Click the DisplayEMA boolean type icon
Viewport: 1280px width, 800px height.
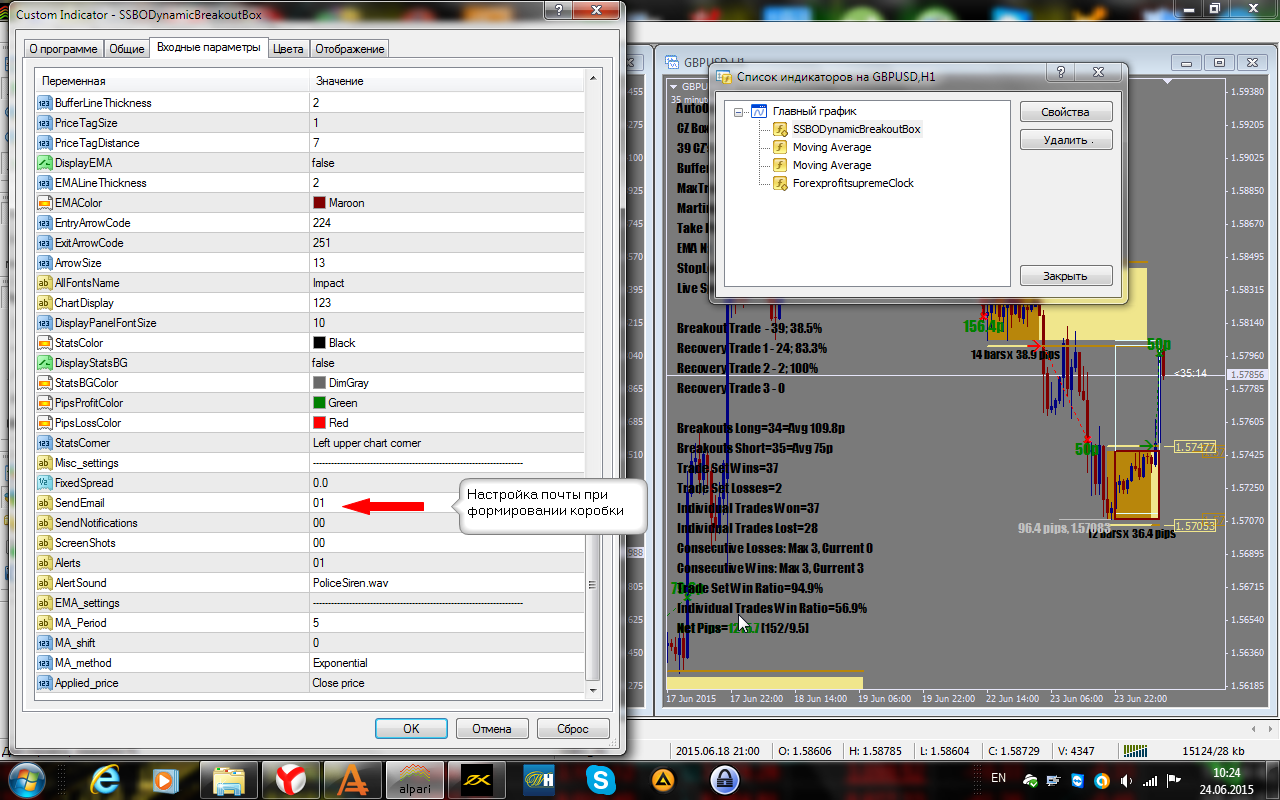click(44, 163)
